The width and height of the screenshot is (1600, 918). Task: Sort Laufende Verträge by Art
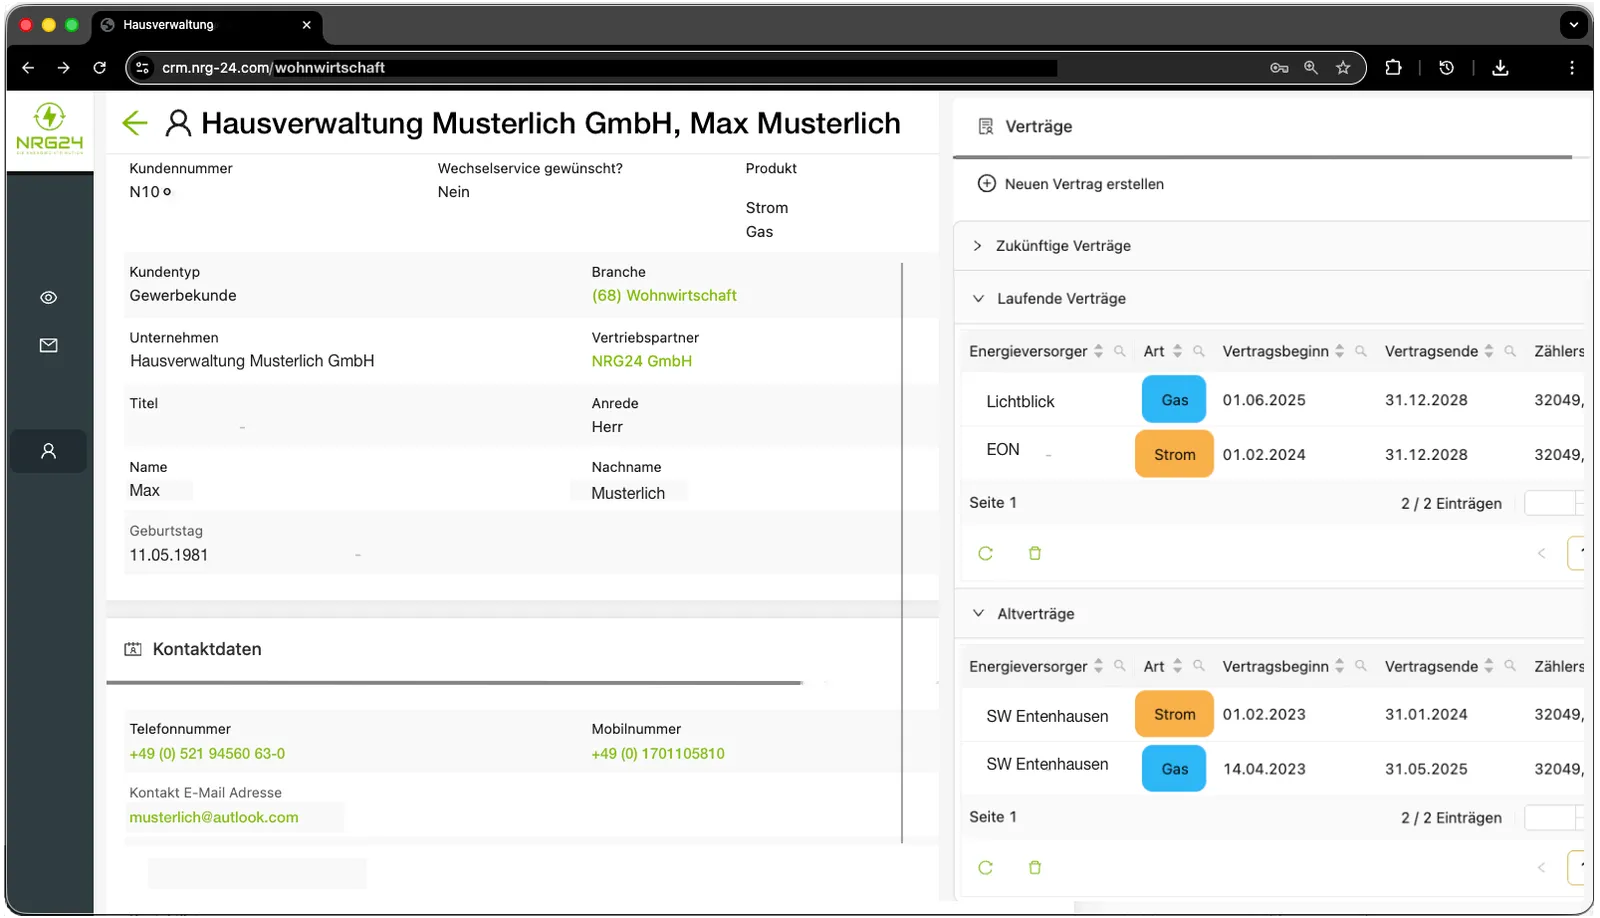(x=1177, y=351)
